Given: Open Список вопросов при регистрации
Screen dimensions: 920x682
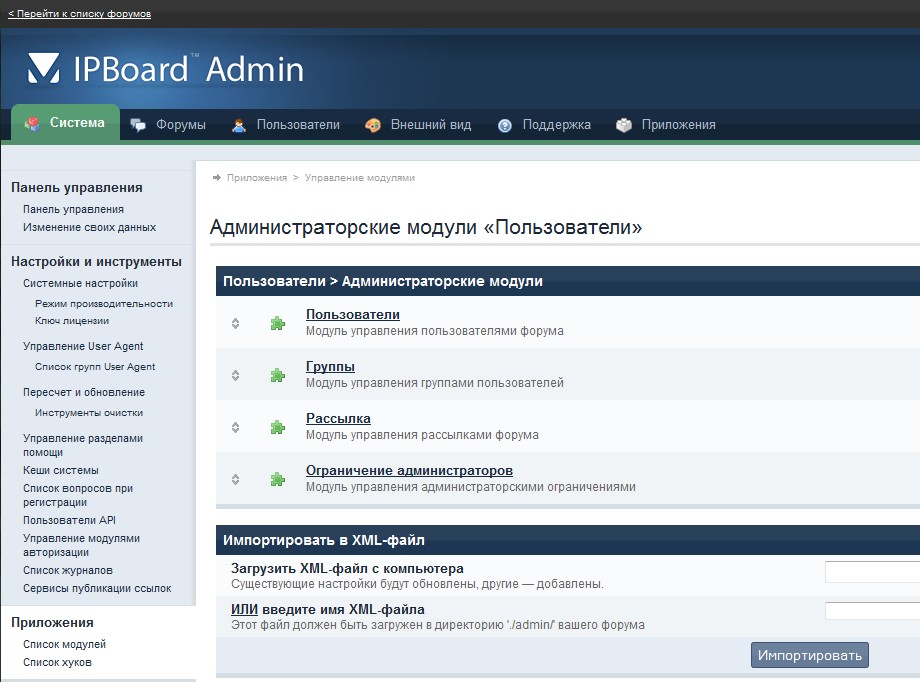Looking at the screenshot, I should pos(78,495).
